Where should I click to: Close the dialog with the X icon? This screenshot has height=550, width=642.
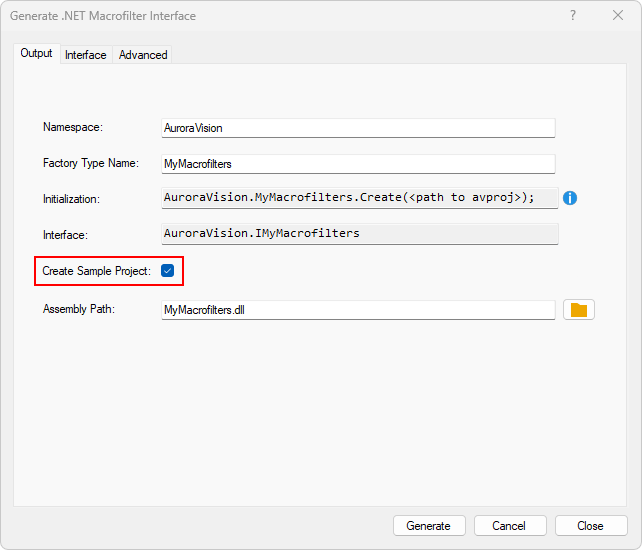click(618, 16)
